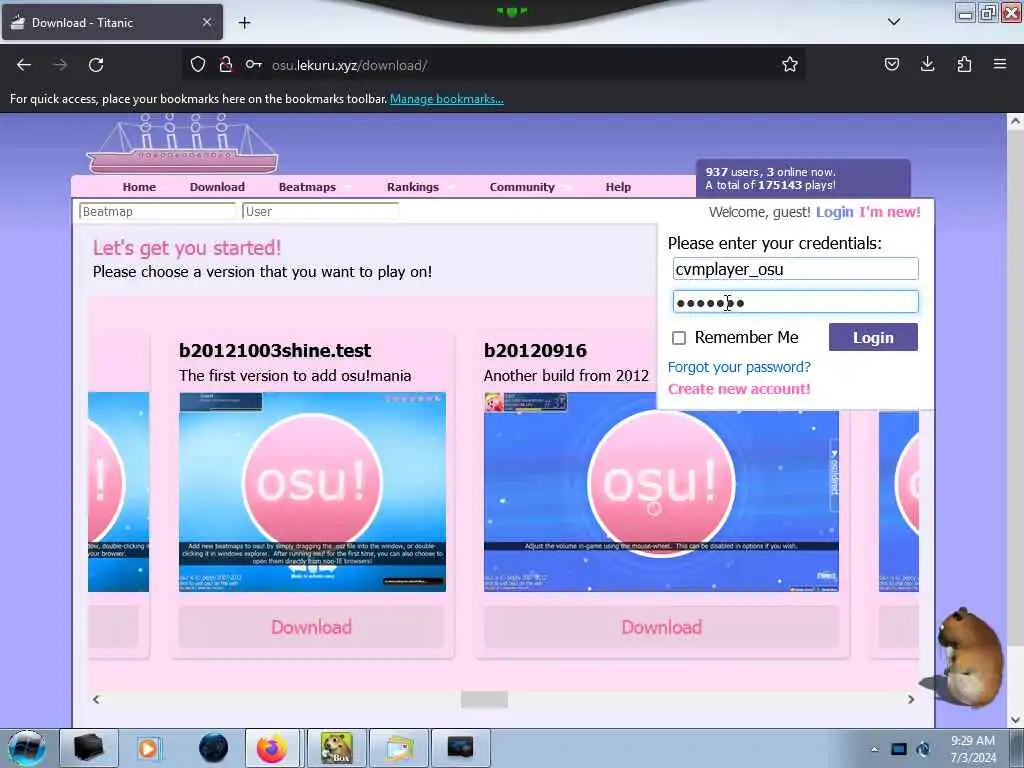This screenshot has width=1024, height=768.
Task: Expand the Community menu
Action: 522,187
